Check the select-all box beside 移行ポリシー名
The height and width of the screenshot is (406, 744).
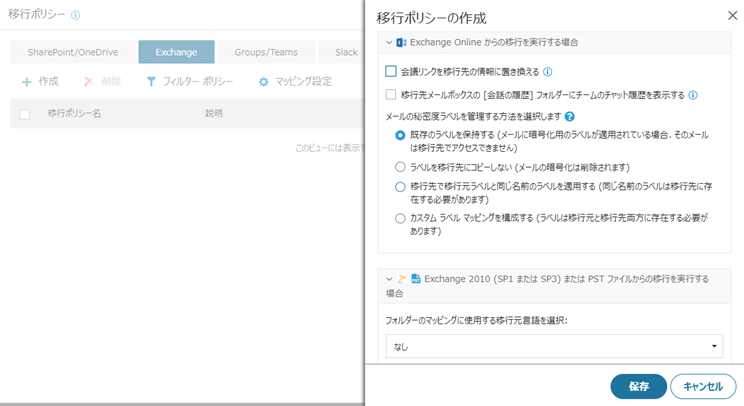click(25, 114)
